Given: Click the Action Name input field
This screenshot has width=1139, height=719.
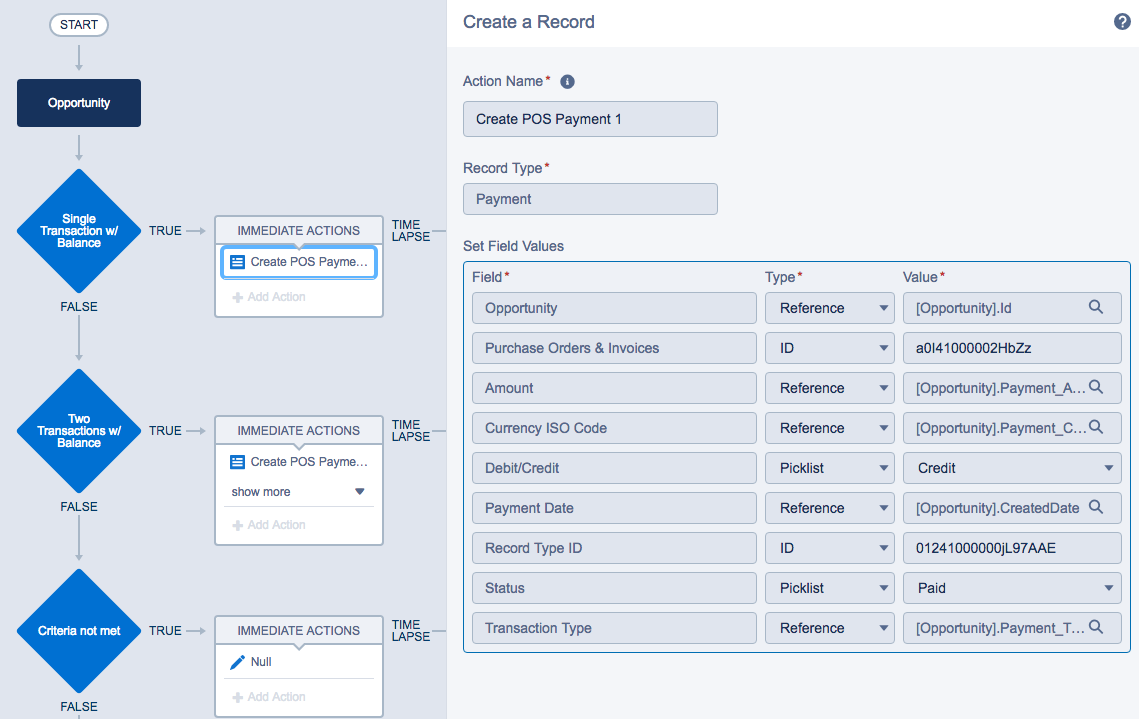Looking at the screenshot, I should click(x=590, y=119).
